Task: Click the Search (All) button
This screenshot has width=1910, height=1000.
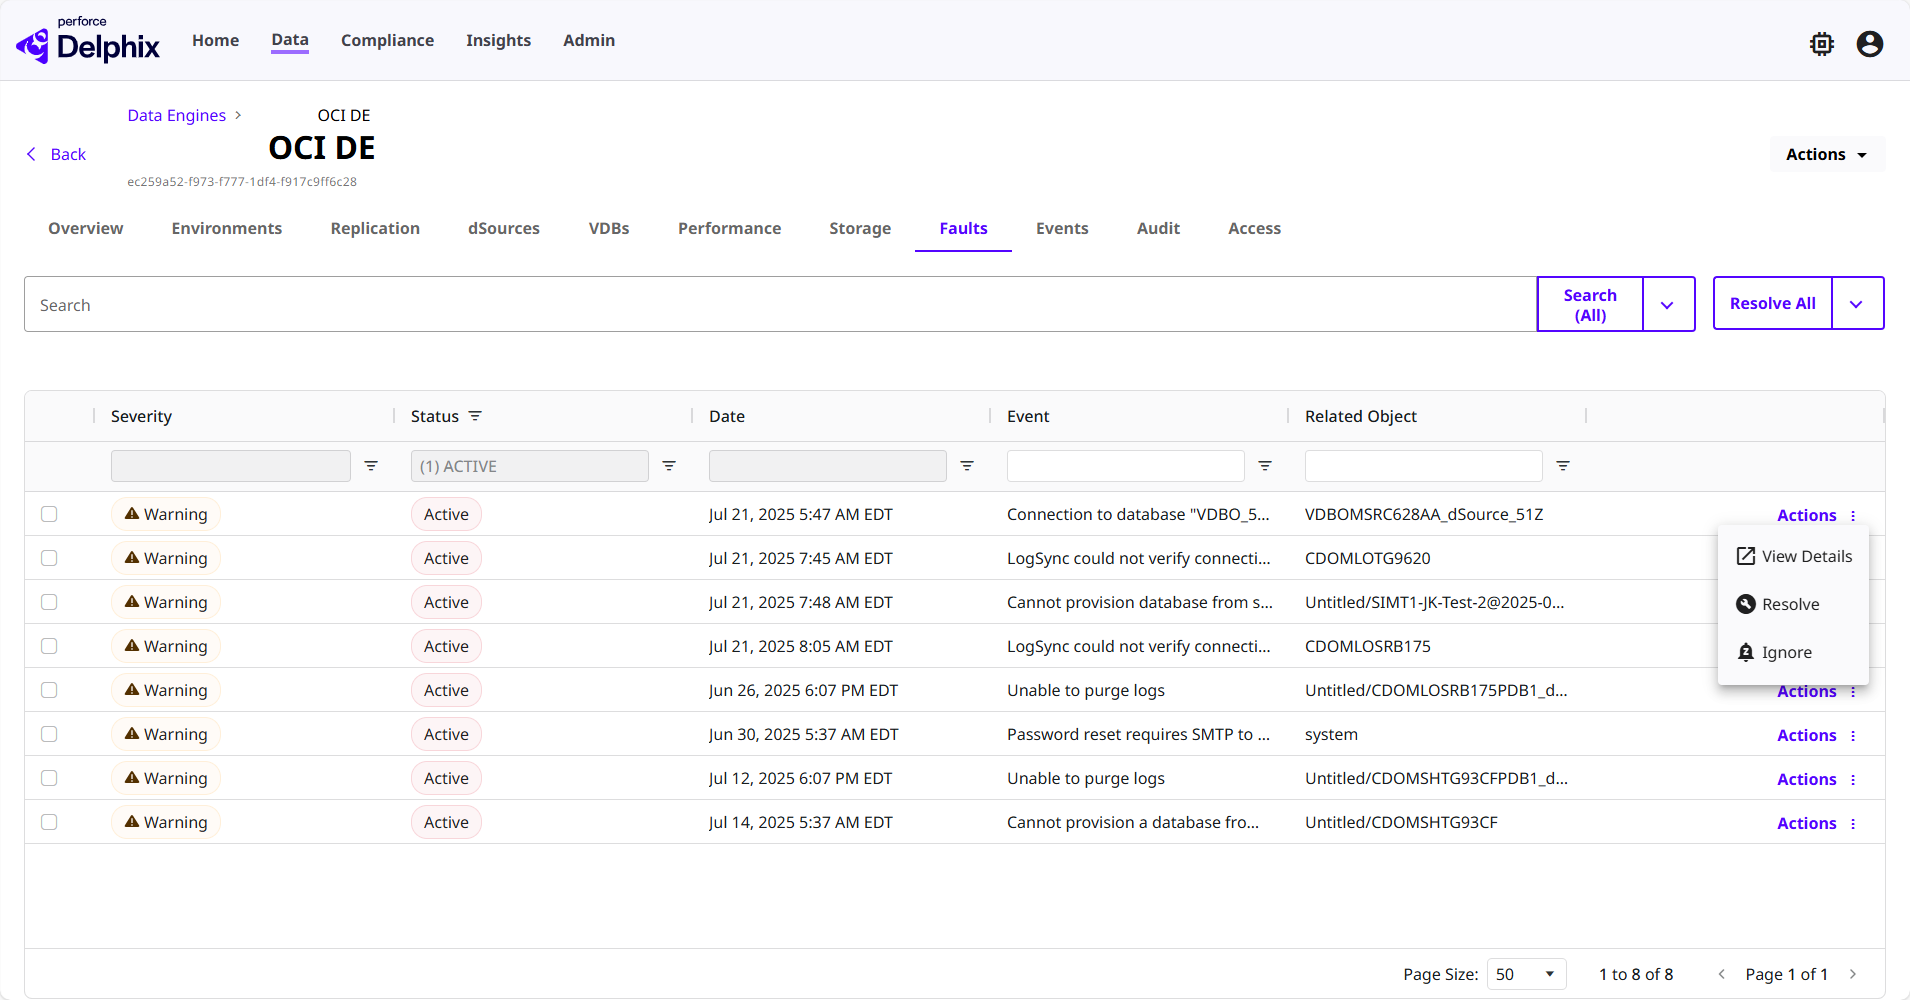Action: tap(1590, 304)
